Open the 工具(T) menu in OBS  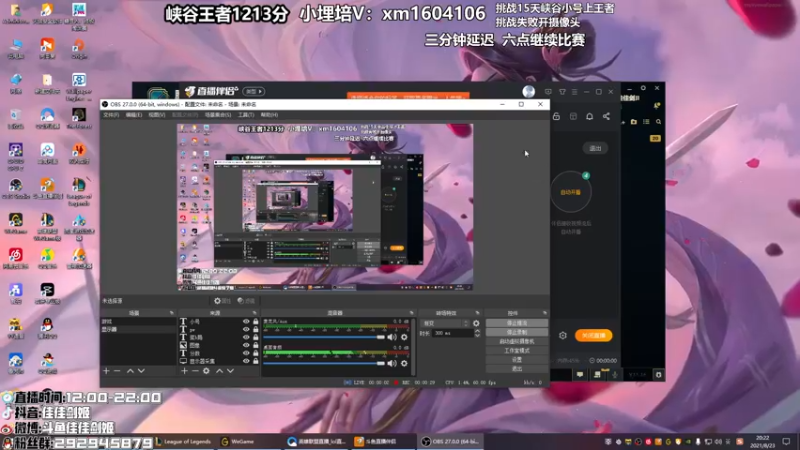[246, 115]
